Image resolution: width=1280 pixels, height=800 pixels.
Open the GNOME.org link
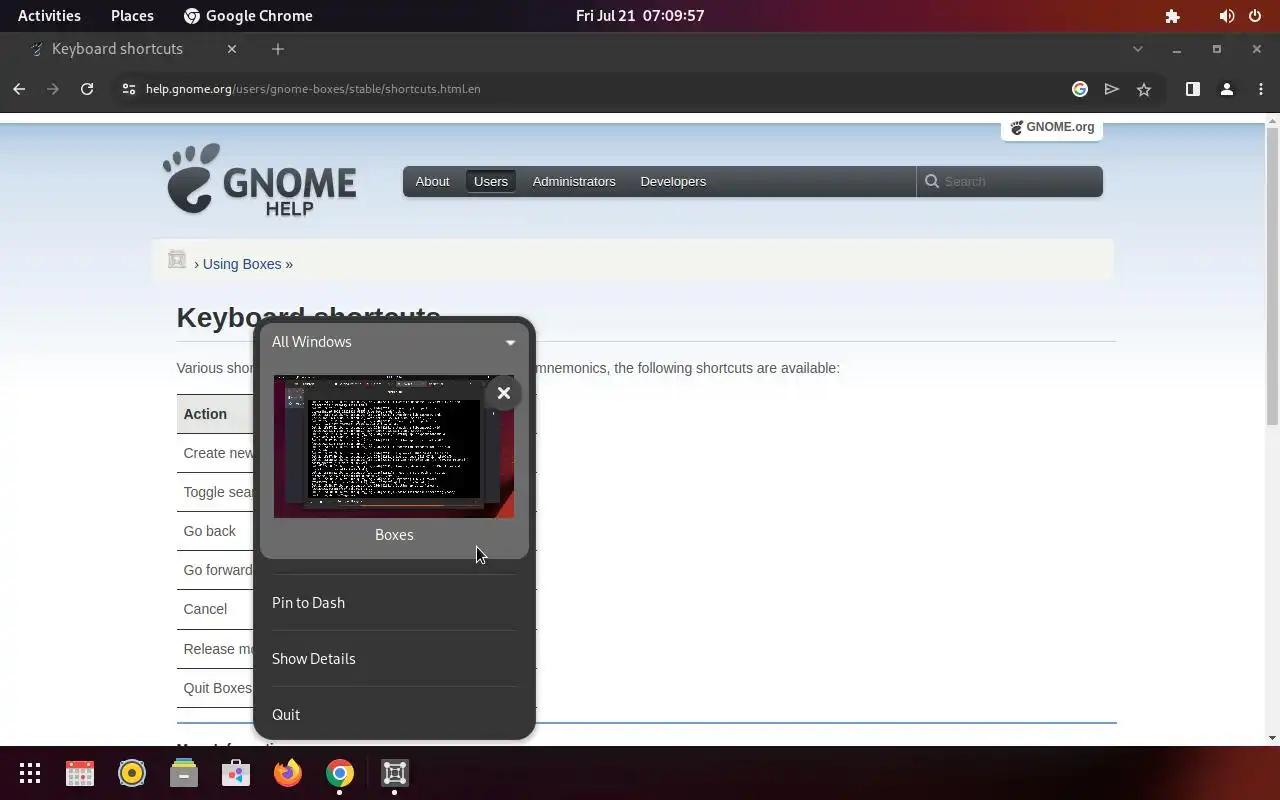click(1052, 127)
